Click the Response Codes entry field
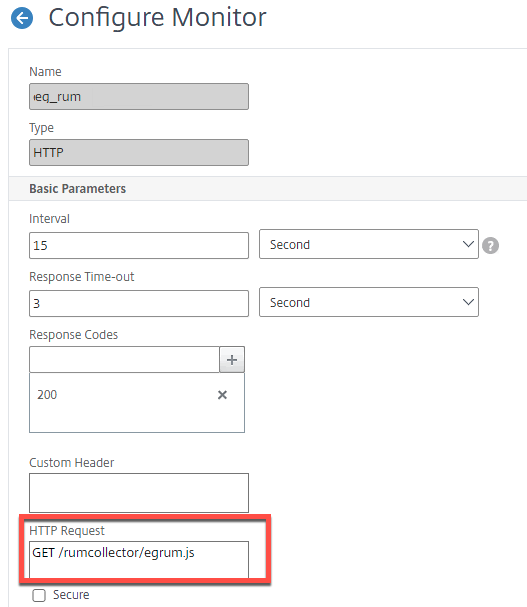 [x=124, y=360]
